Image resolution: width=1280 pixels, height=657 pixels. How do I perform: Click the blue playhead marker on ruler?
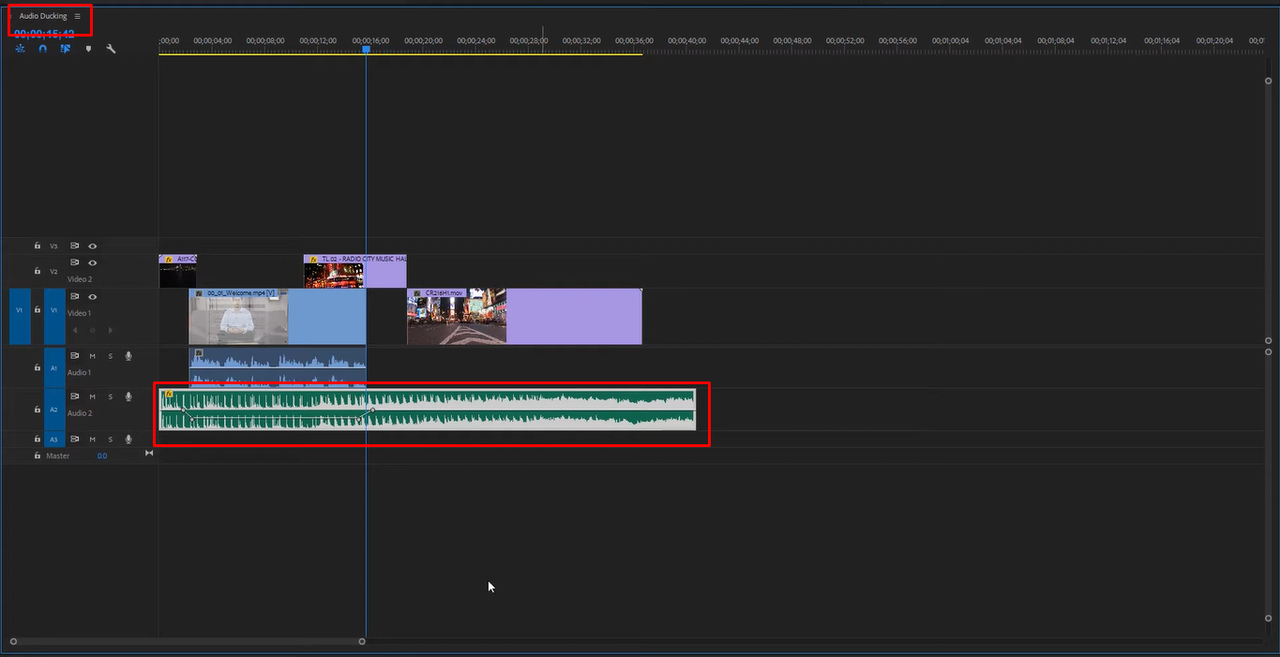[x=366, y=49]
